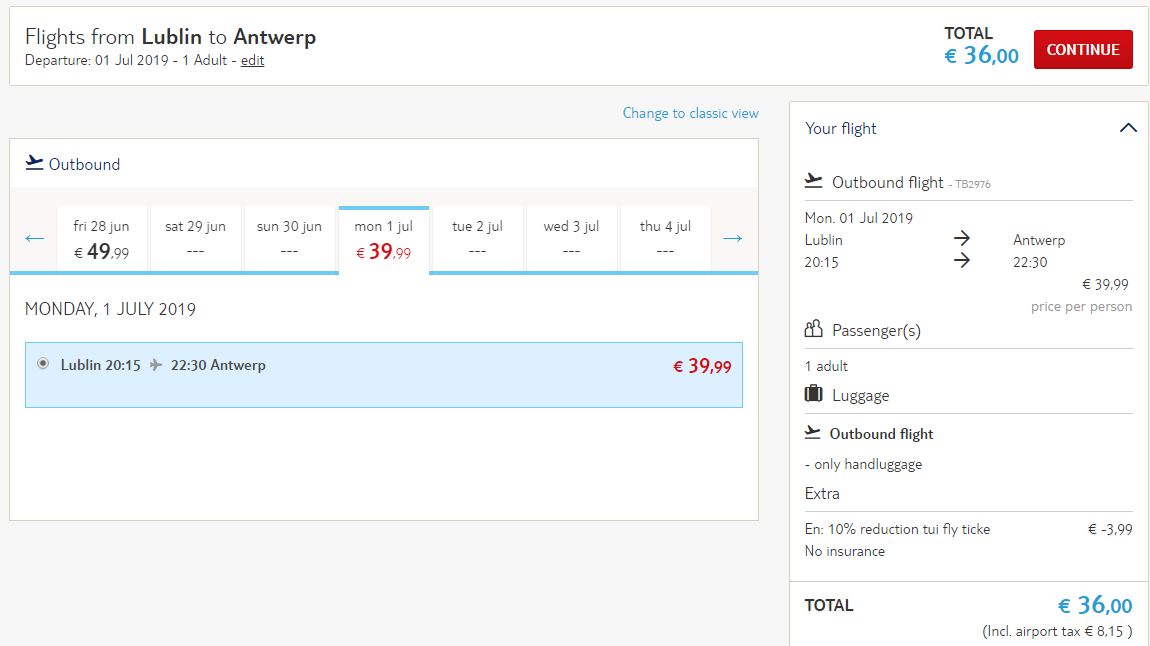Select the mon 1 jul date tab
Viewport: 1150px width, 646px height.
point(384,239)
